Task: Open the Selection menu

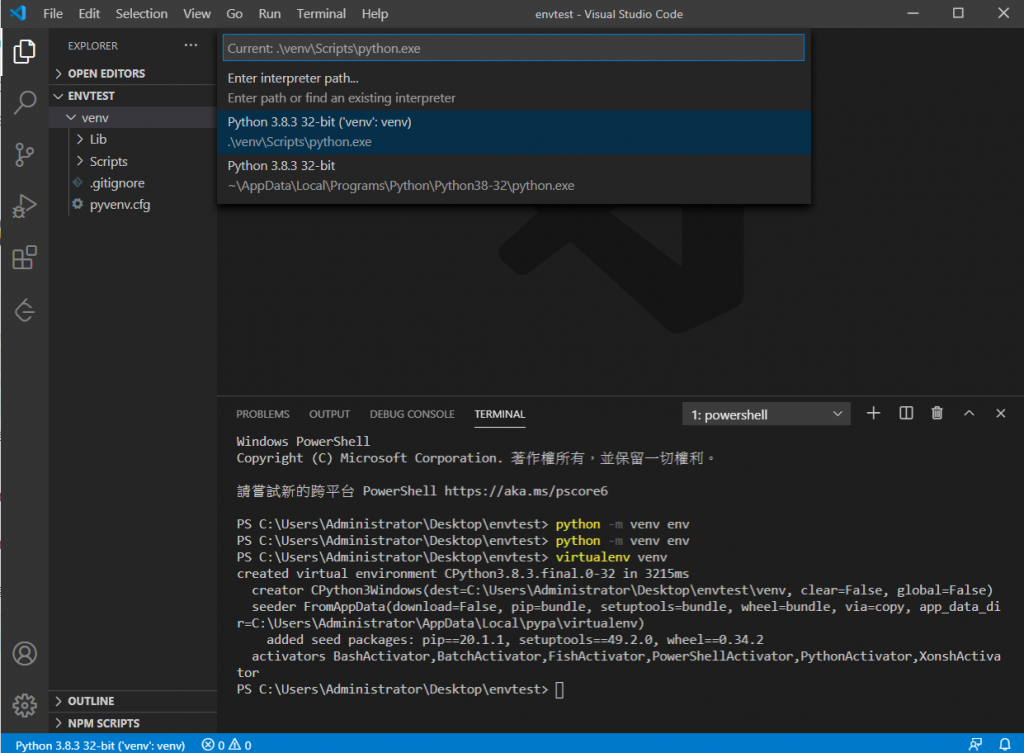Action: pos(141,14)
